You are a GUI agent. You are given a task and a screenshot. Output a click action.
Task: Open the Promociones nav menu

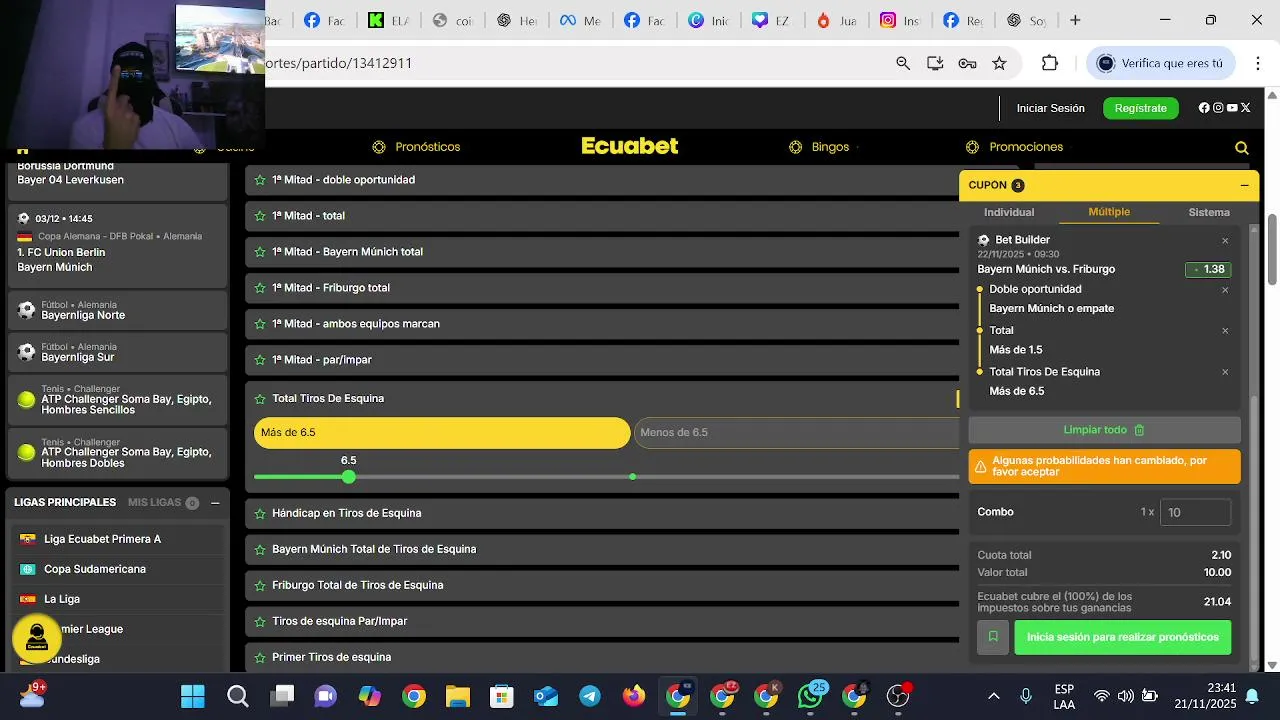[1014, 147]
